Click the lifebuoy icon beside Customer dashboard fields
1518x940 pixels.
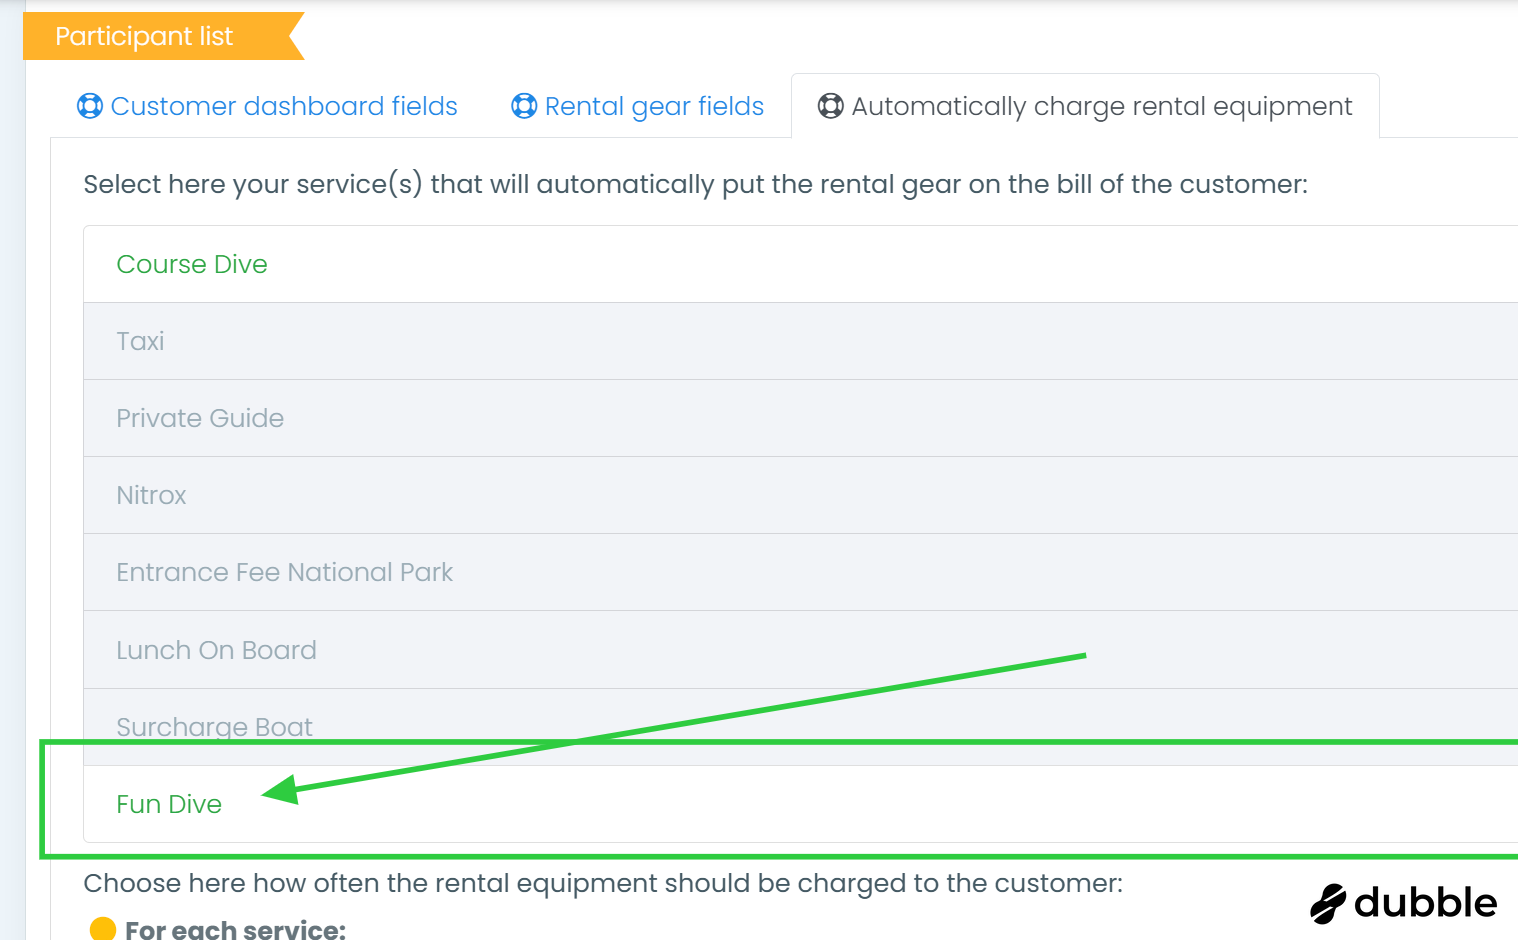pyautogui.click(x=90, y=106)
